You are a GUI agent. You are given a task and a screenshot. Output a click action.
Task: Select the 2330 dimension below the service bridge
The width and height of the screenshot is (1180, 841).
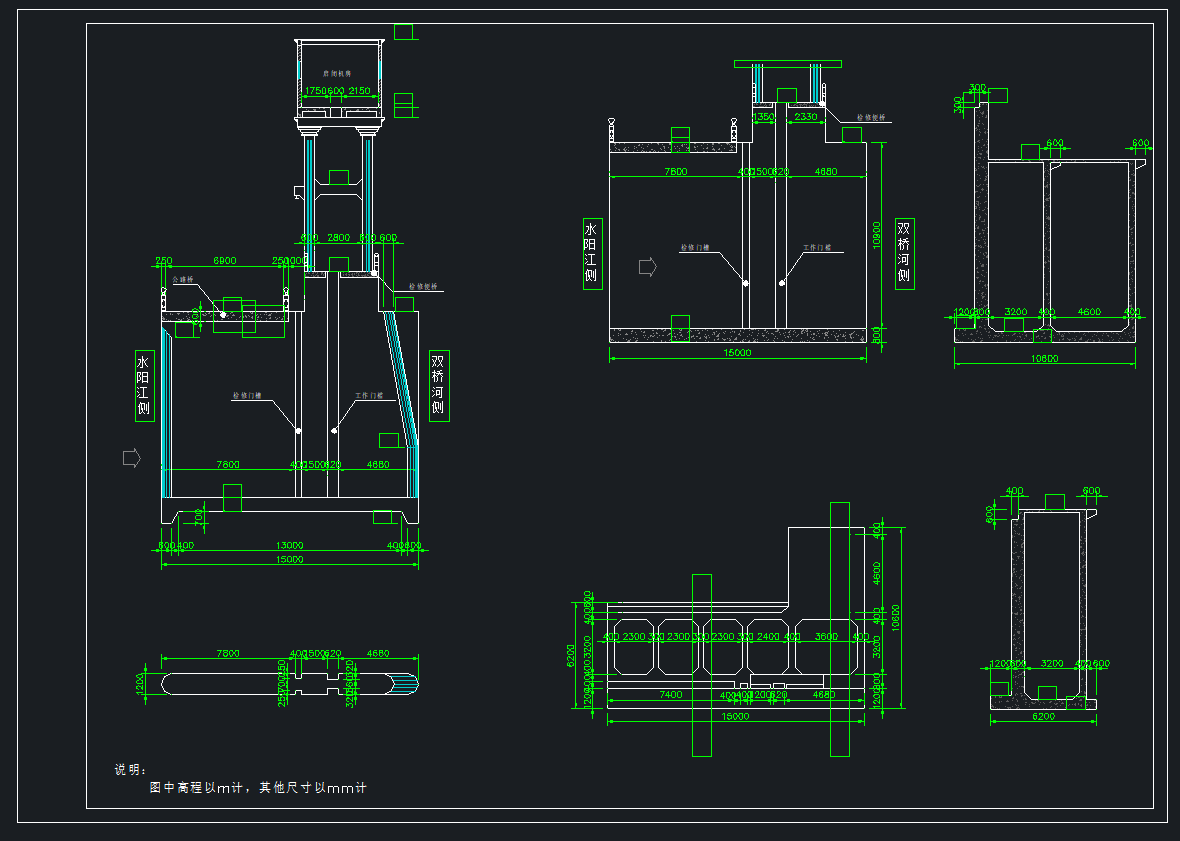[x=806, y=117]
